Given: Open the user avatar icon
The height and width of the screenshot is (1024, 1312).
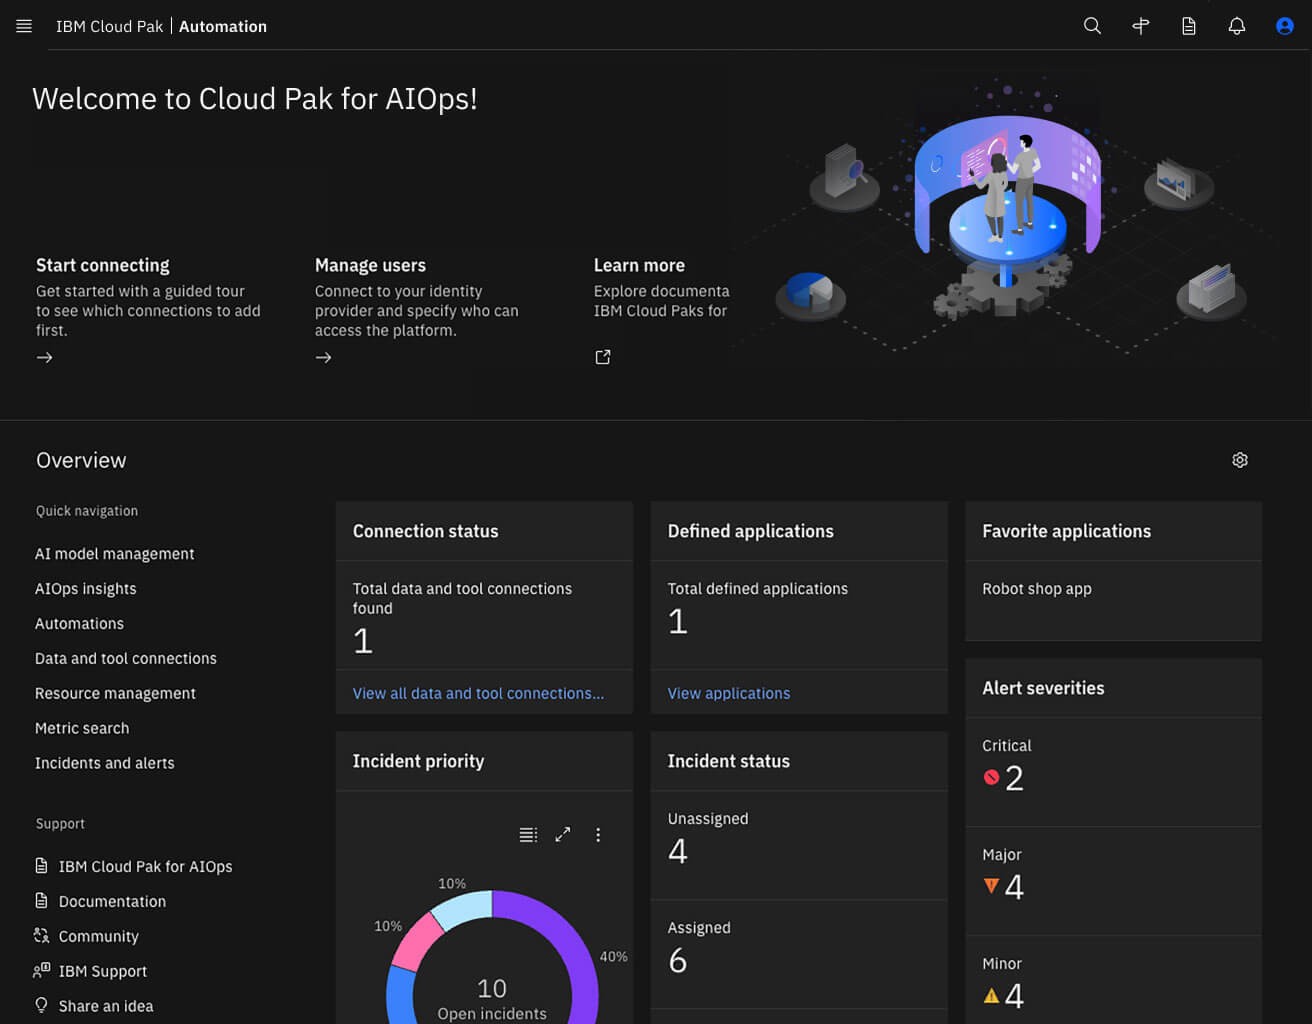Looking at the screenshot, I should click(x=1284, y=26).
